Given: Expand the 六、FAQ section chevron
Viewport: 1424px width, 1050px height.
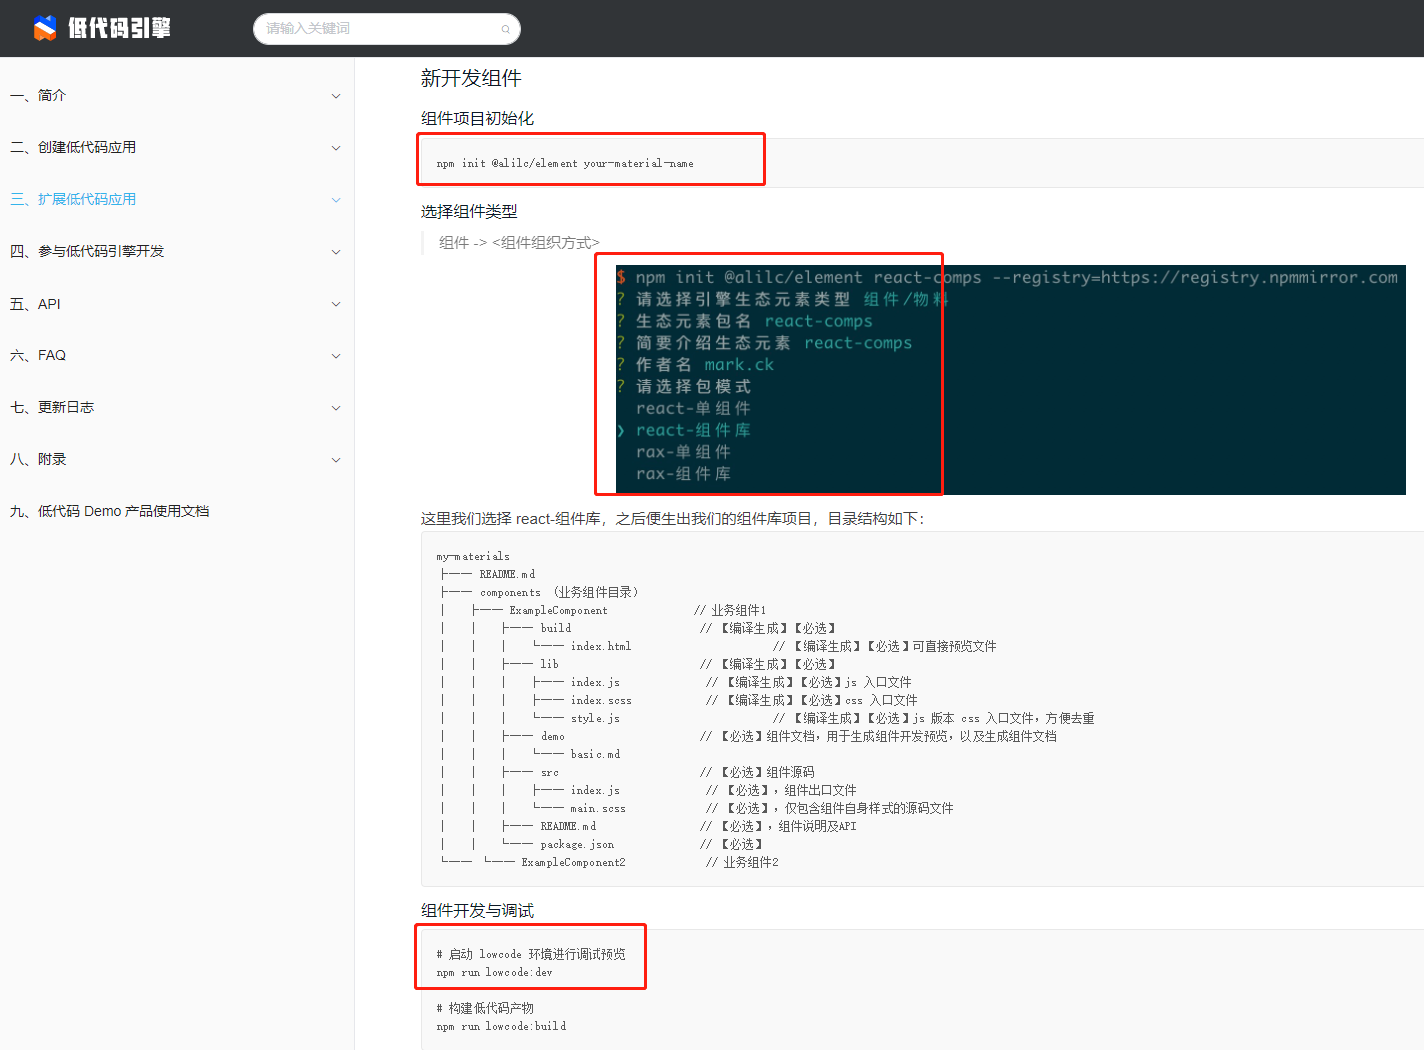Looking at the screenshot, I should (x=336, y=356).
